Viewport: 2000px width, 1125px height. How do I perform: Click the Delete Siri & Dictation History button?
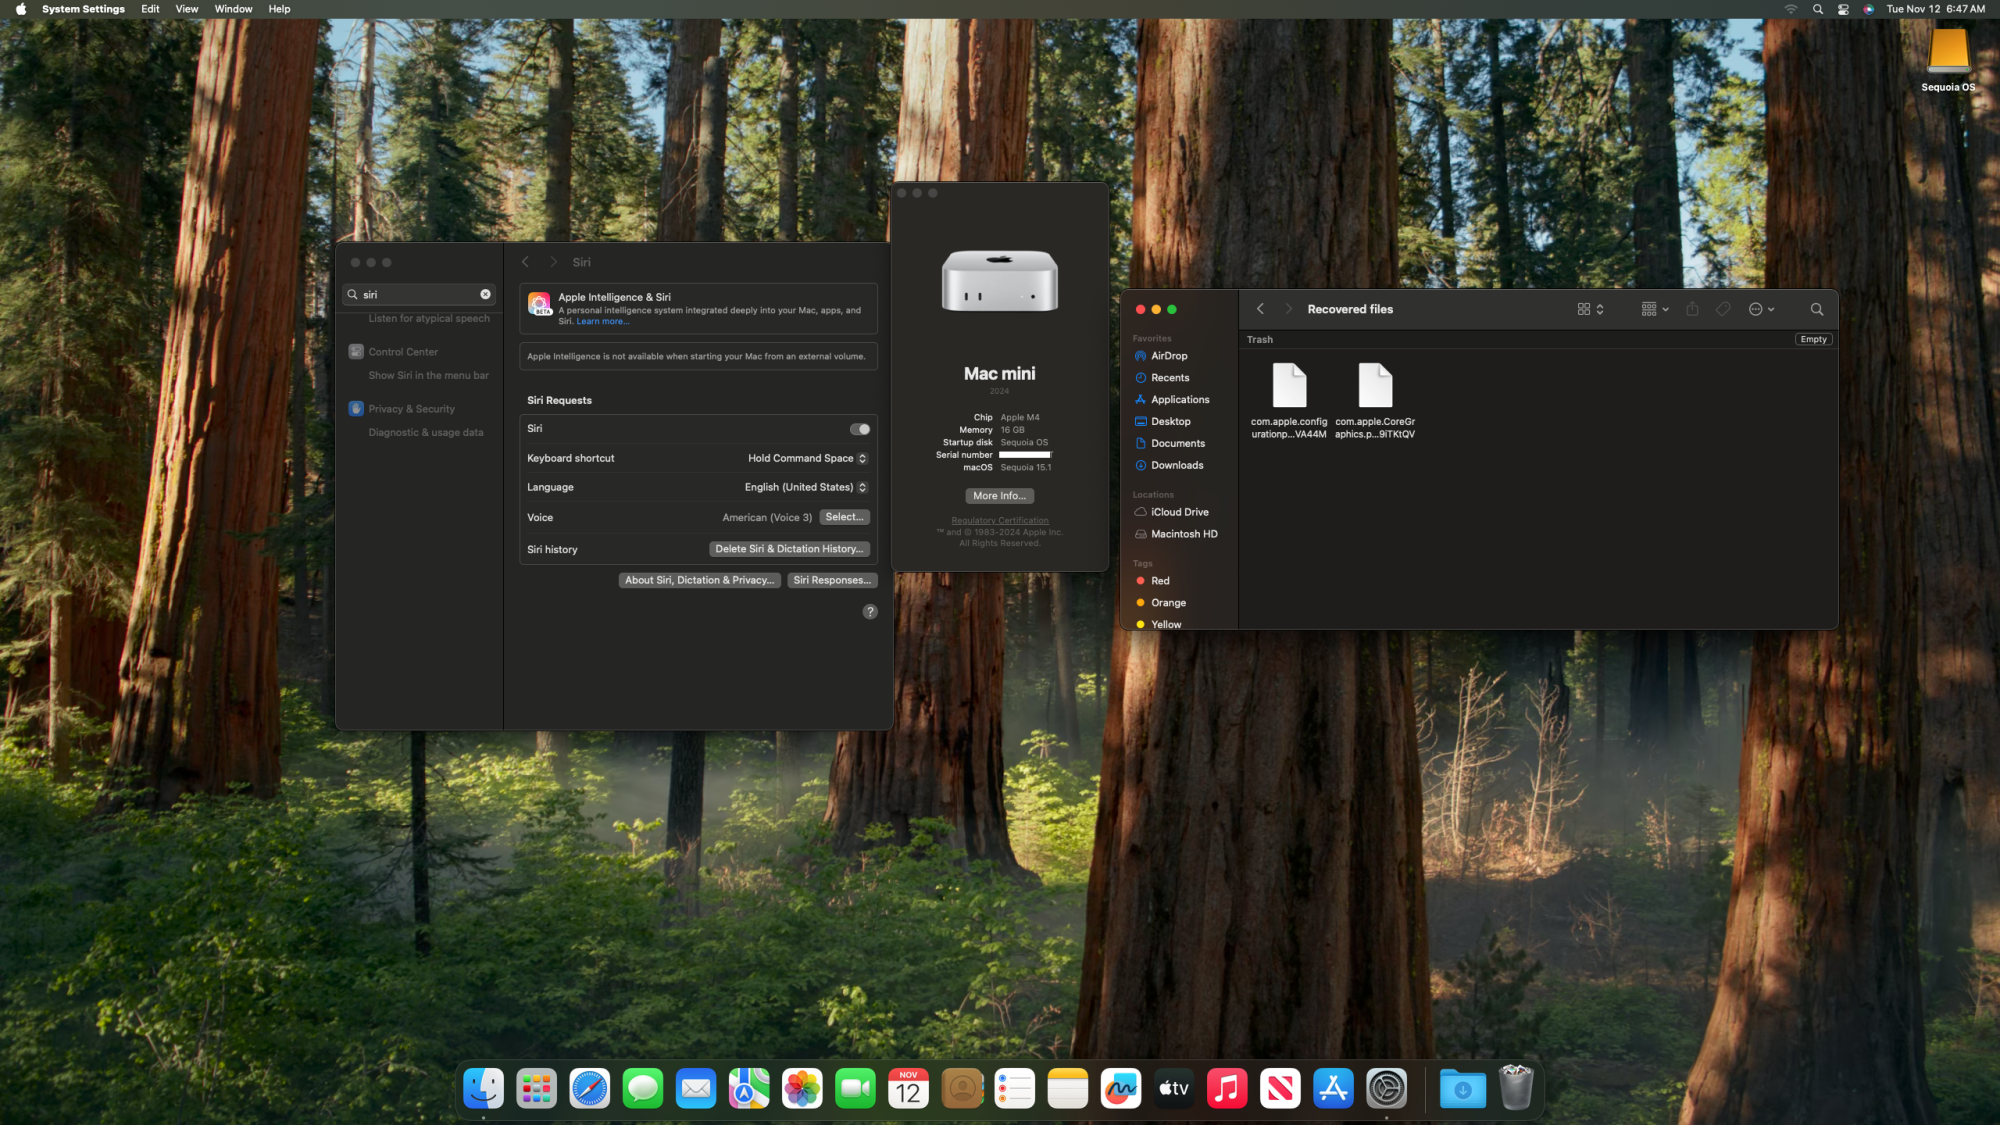click(x=788, y=549)
